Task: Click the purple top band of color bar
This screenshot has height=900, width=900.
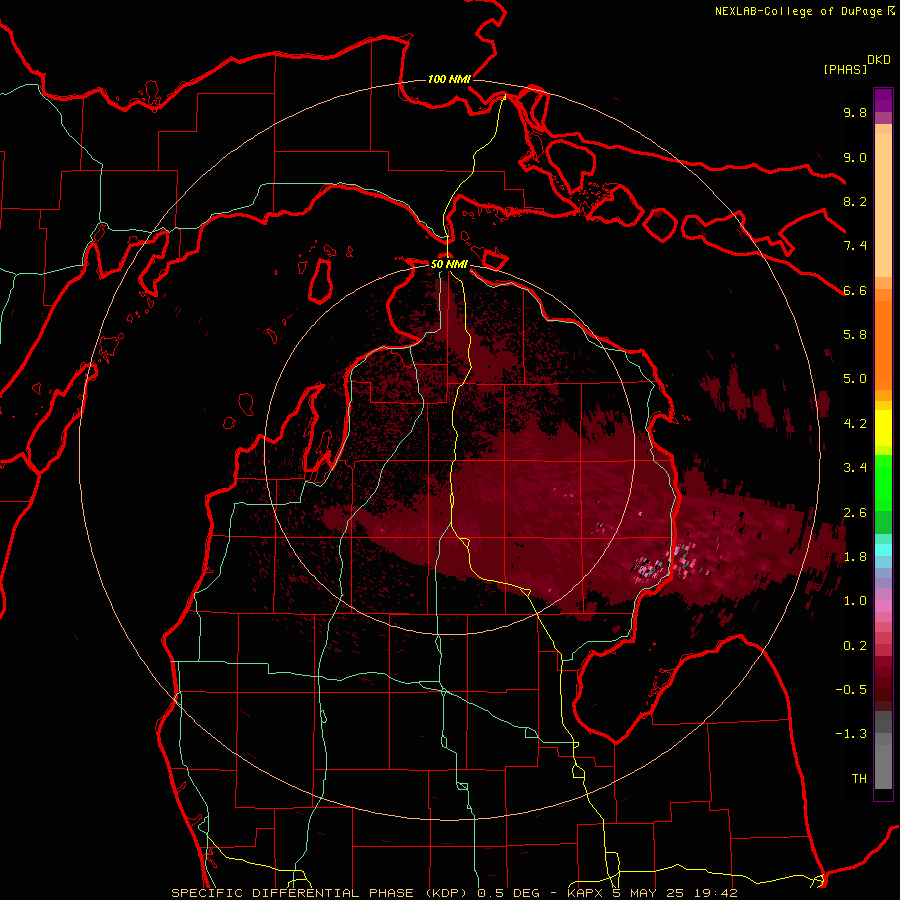Action: click(x=883, y=101)
